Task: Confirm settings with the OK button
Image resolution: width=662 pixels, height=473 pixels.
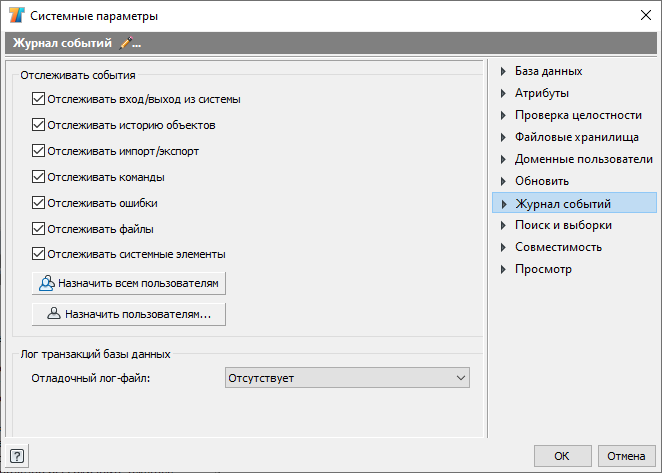Action: click(562, 456)
